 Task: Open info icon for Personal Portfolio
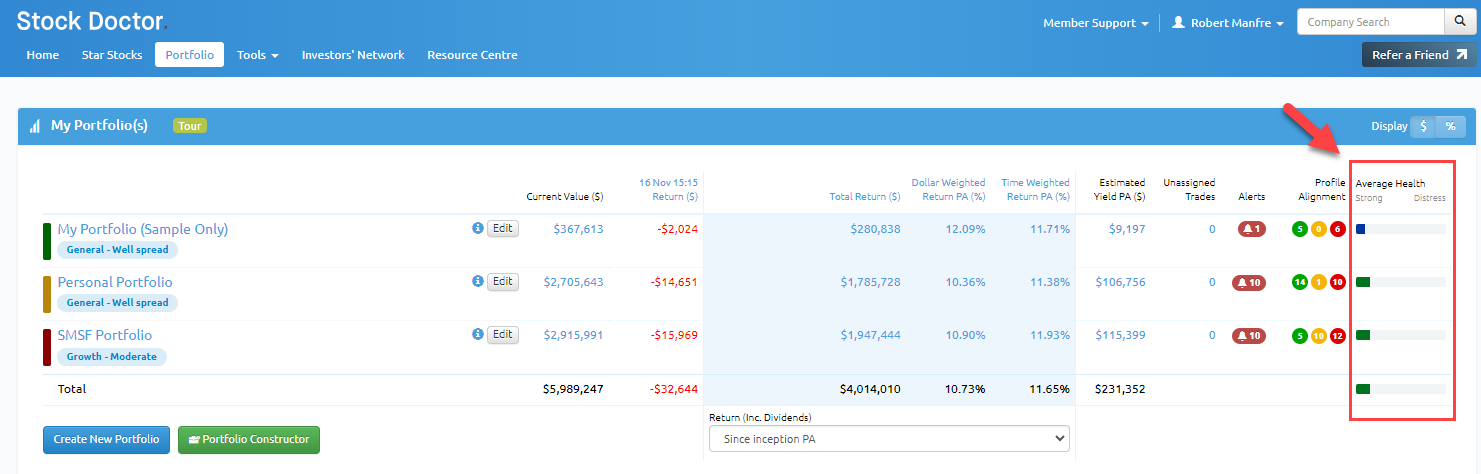coord(477,282)
